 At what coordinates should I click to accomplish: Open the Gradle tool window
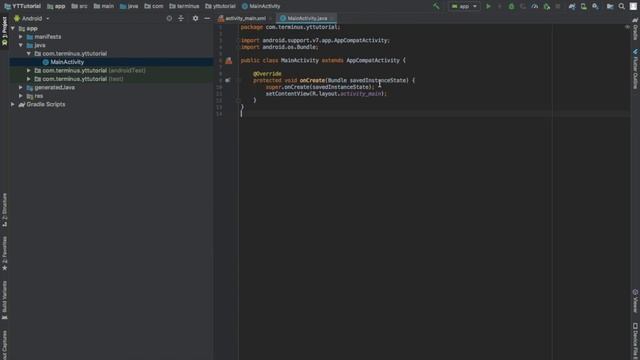pos(635,29)
